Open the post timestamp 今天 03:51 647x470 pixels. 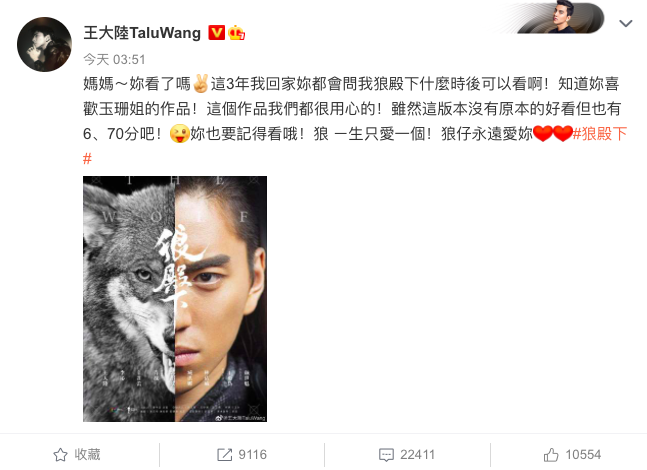point(114,59)
